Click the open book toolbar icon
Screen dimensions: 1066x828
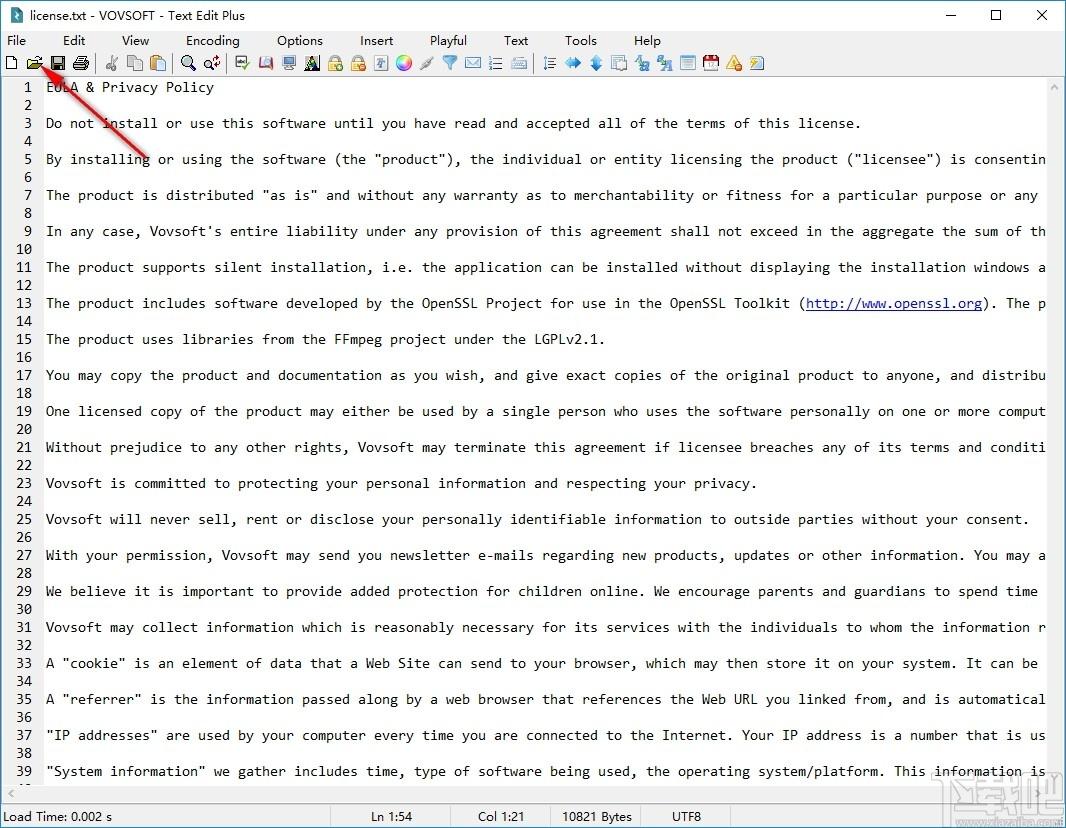(x=266, y=63)
